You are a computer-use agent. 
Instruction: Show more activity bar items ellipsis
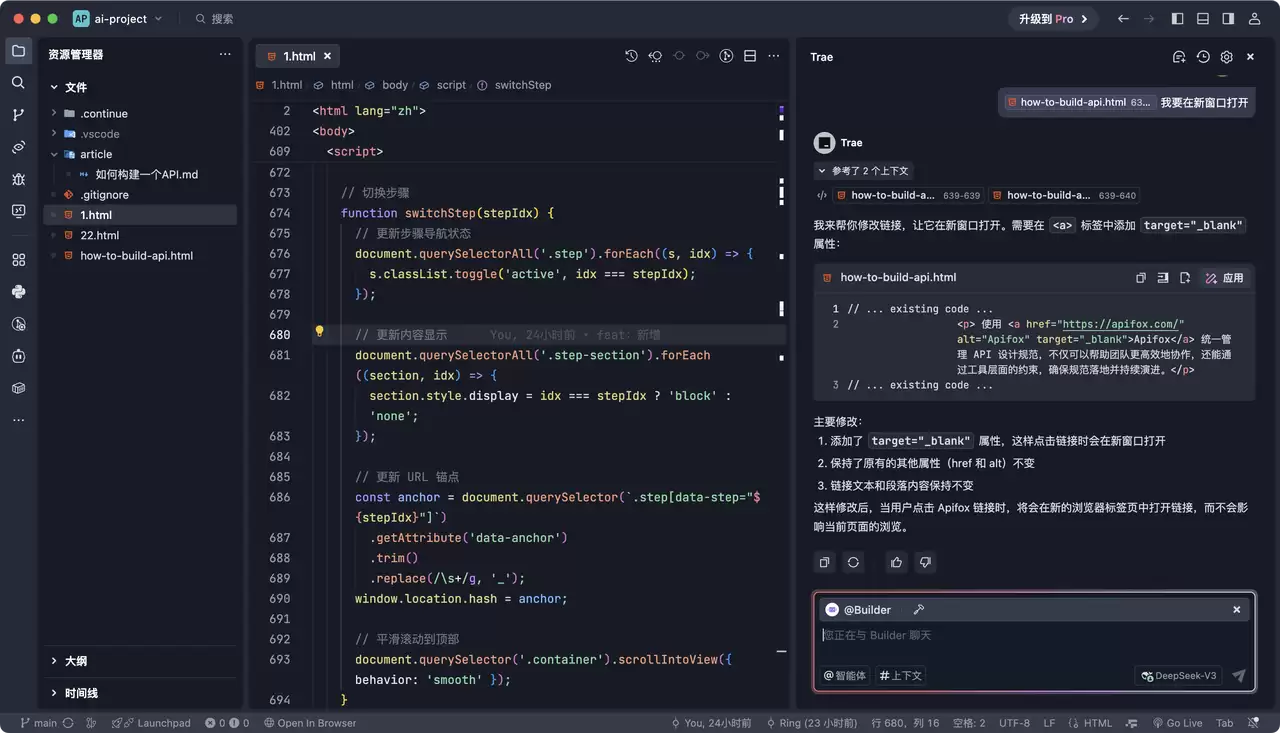[18, 420]
